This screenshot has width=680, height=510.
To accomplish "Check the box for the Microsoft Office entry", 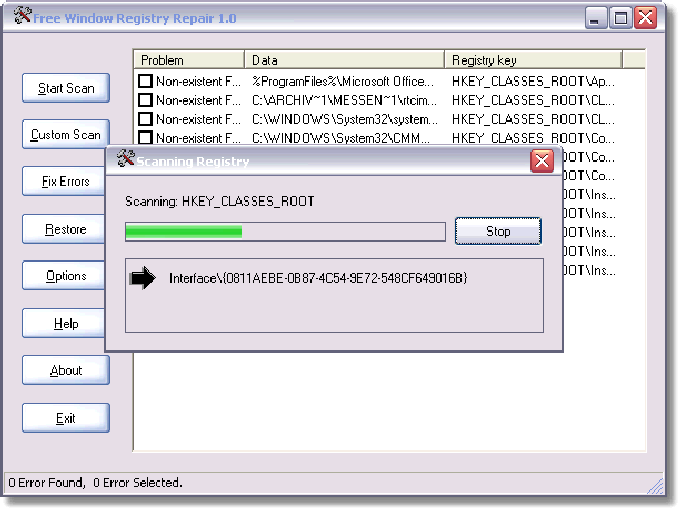I will pos(145,81).
